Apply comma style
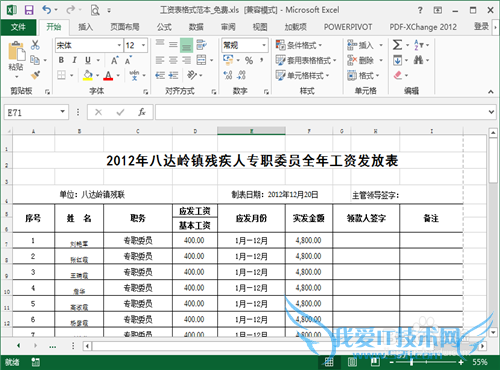 click(262, 60)
